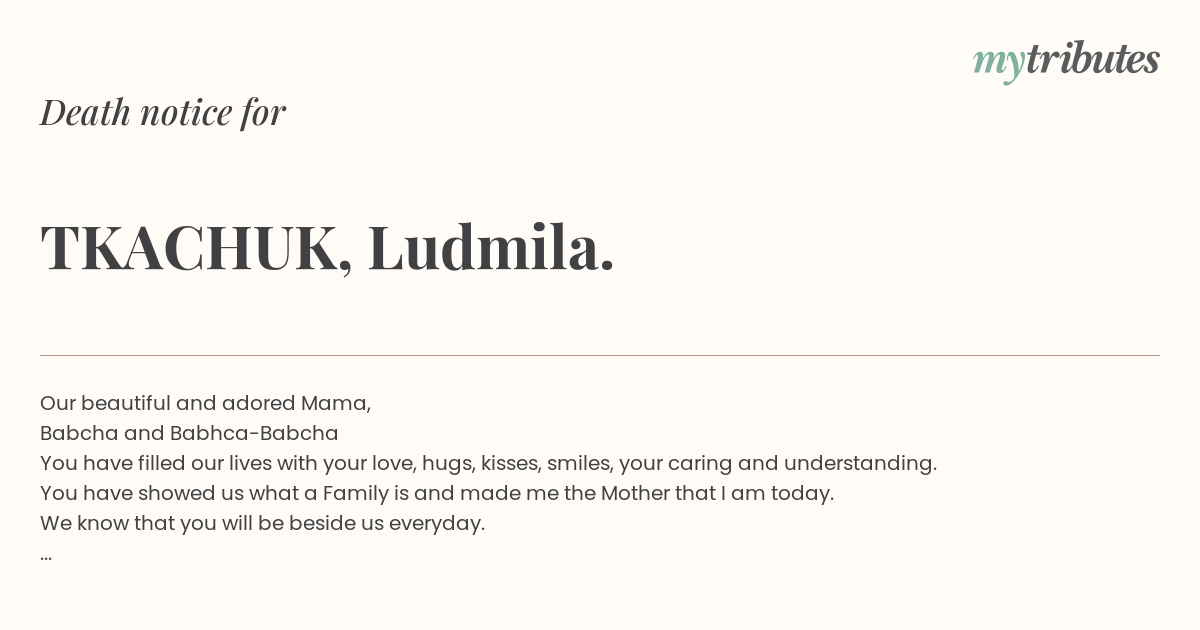Viewport: 1200px width, 630px height.
Task: Click the word "Mama"
Action: 333,403
